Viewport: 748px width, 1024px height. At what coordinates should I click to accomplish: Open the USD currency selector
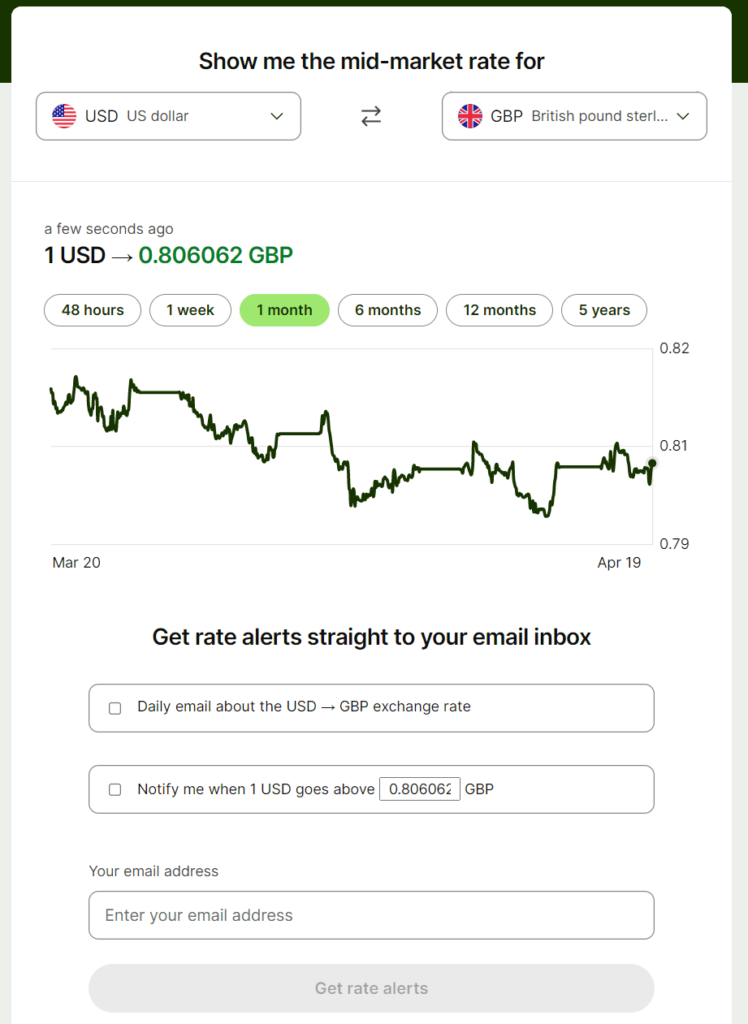[168, 116]
